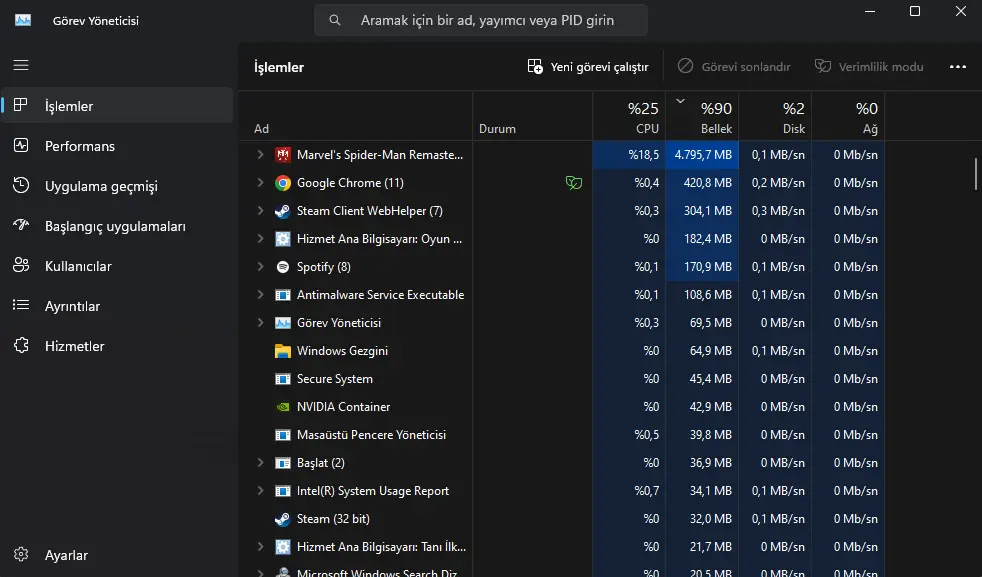Click Masaüstü Pencere Yöneticisi icon

[x=283, y=435]
